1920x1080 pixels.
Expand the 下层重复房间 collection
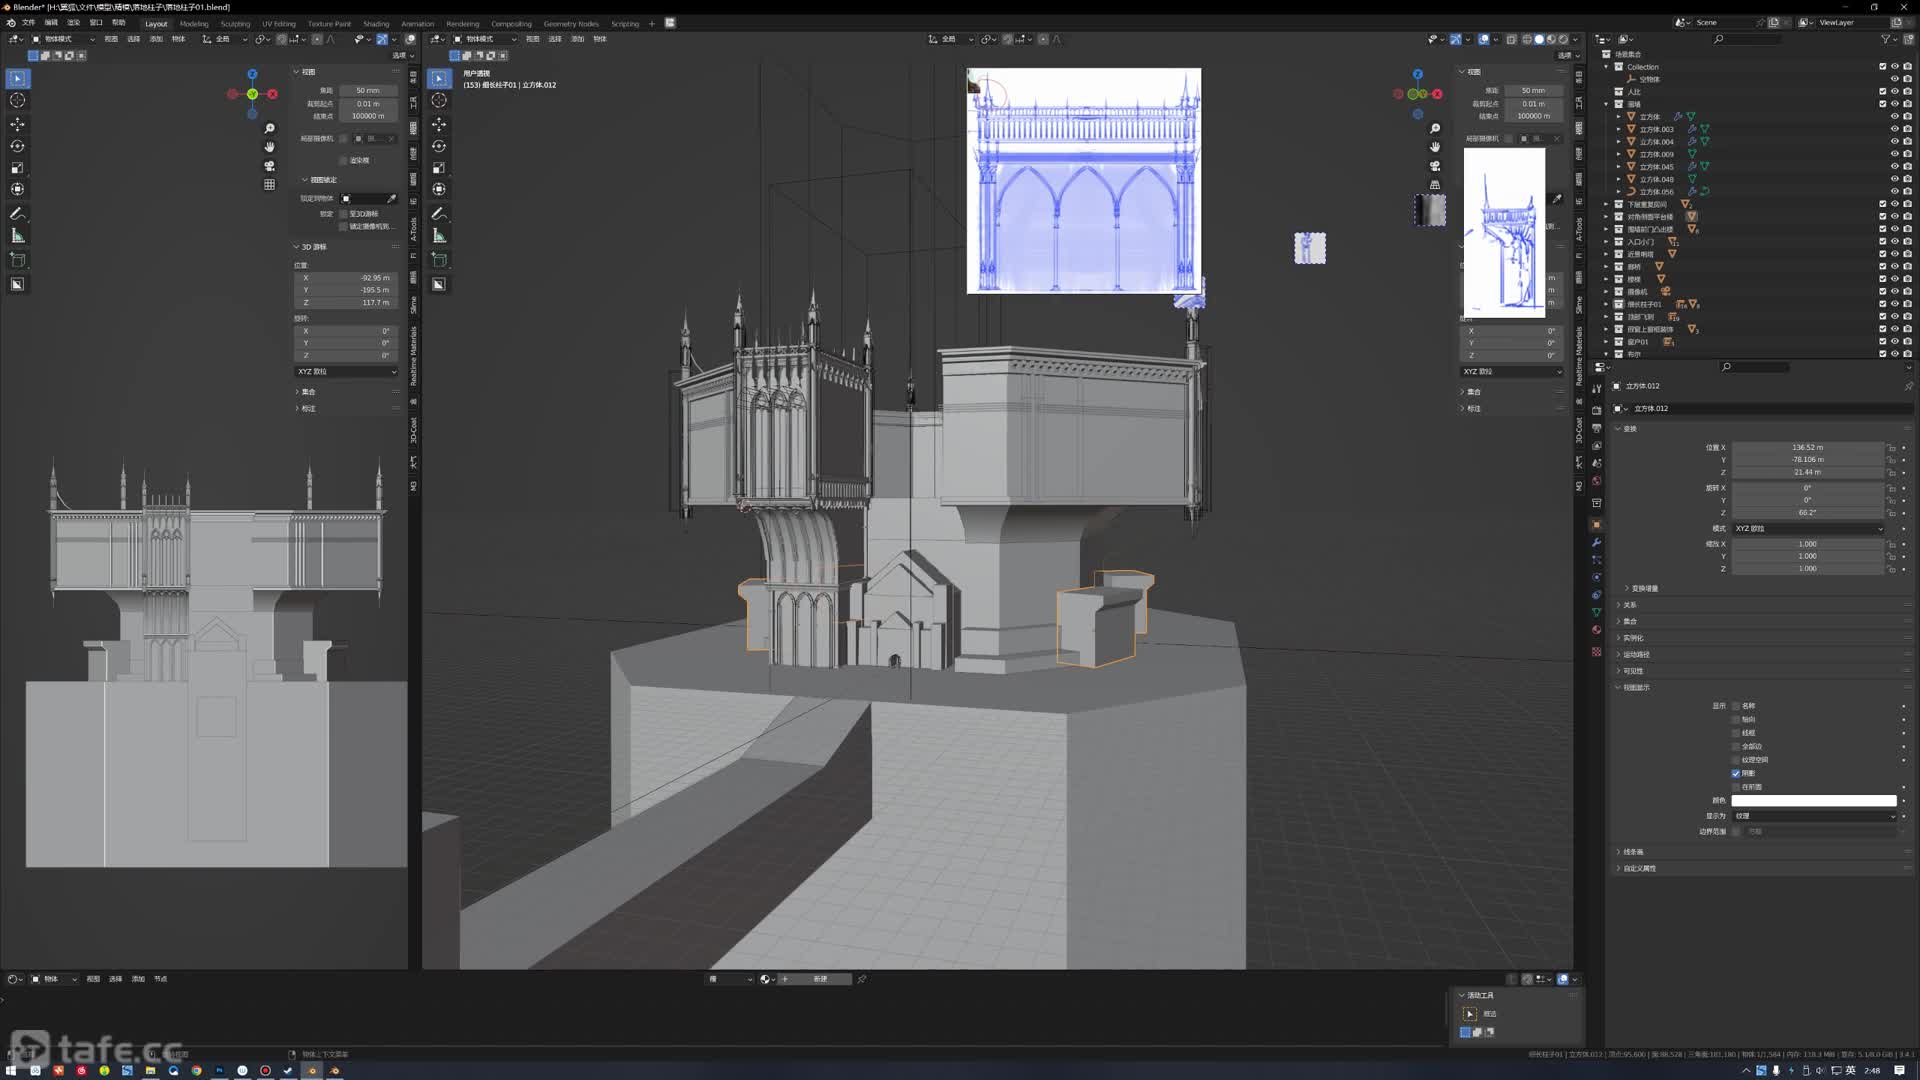[x=1607, y=204]
